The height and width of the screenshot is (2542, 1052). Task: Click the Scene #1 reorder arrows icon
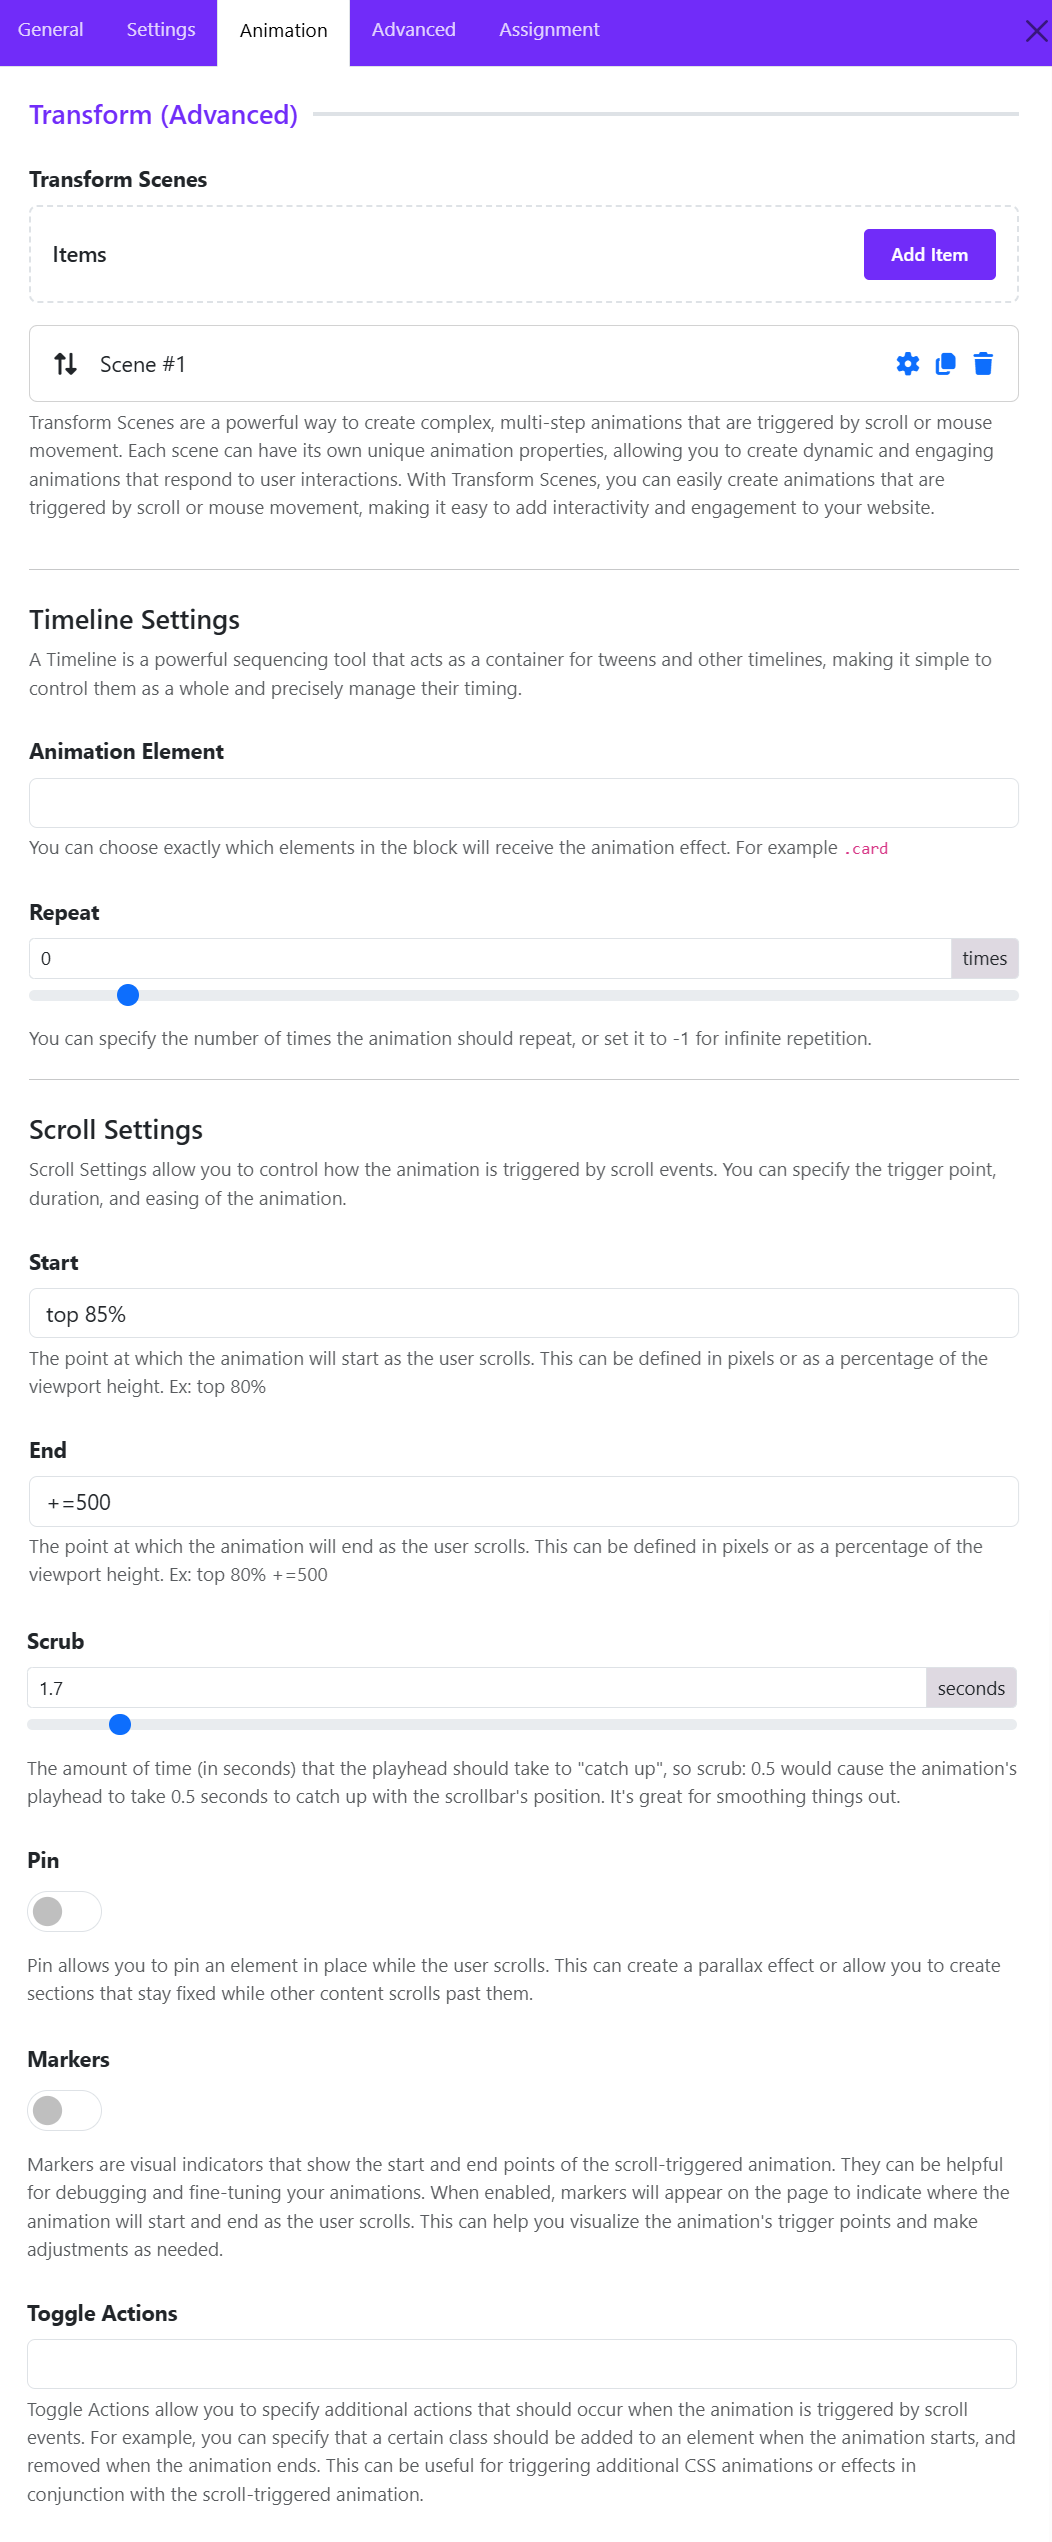click(x=66, y=364)
